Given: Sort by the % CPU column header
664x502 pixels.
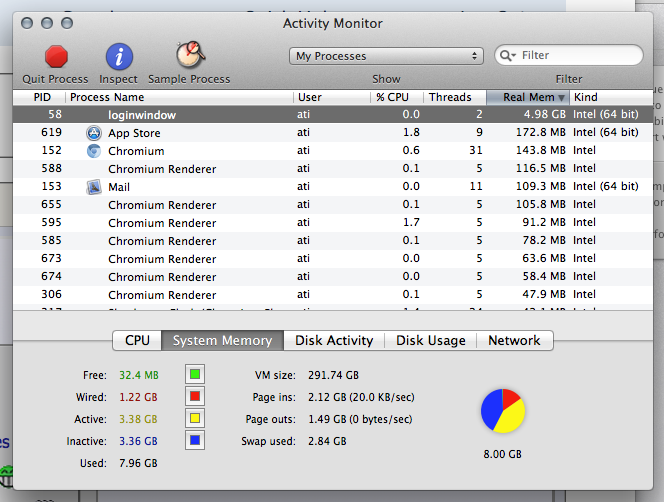Looking at the screenshot, I should [397, 97].
